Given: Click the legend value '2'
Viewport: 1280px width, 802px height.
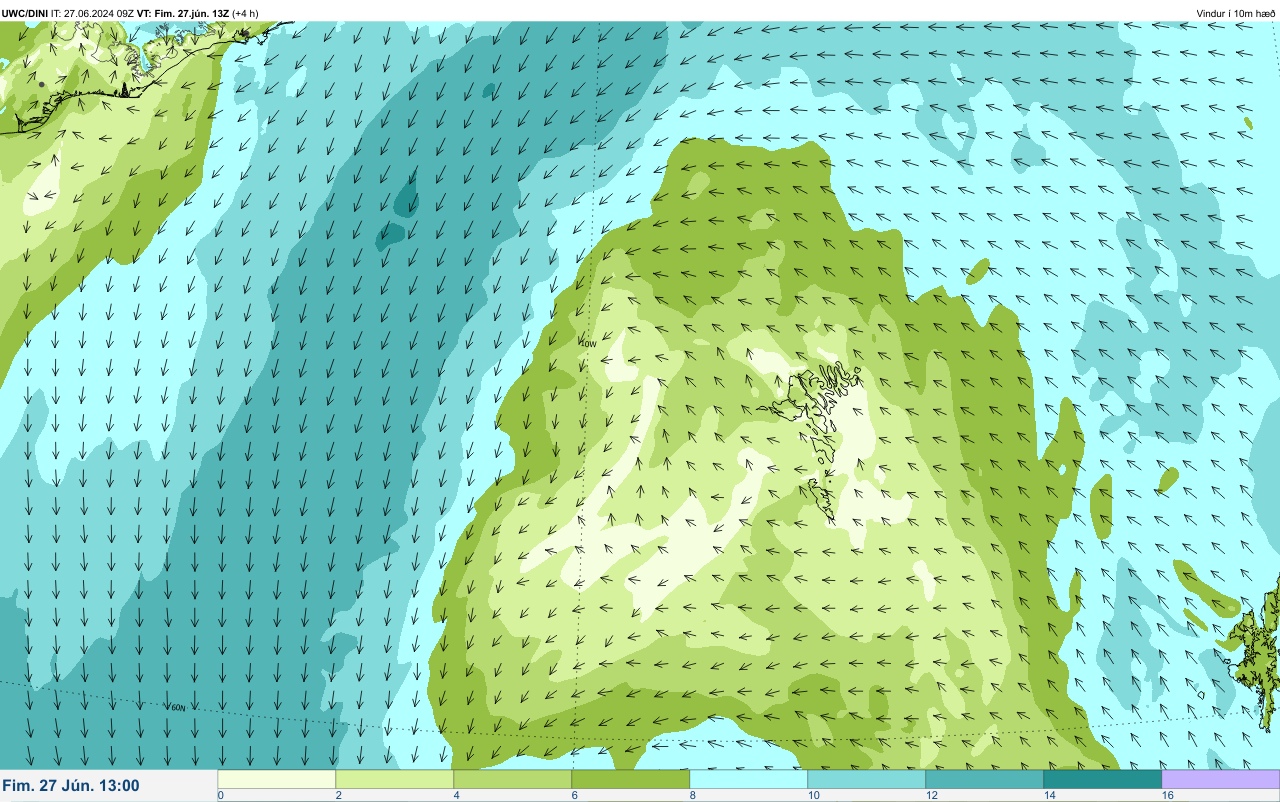Looking at the screenshot, I should pos(339,795).
